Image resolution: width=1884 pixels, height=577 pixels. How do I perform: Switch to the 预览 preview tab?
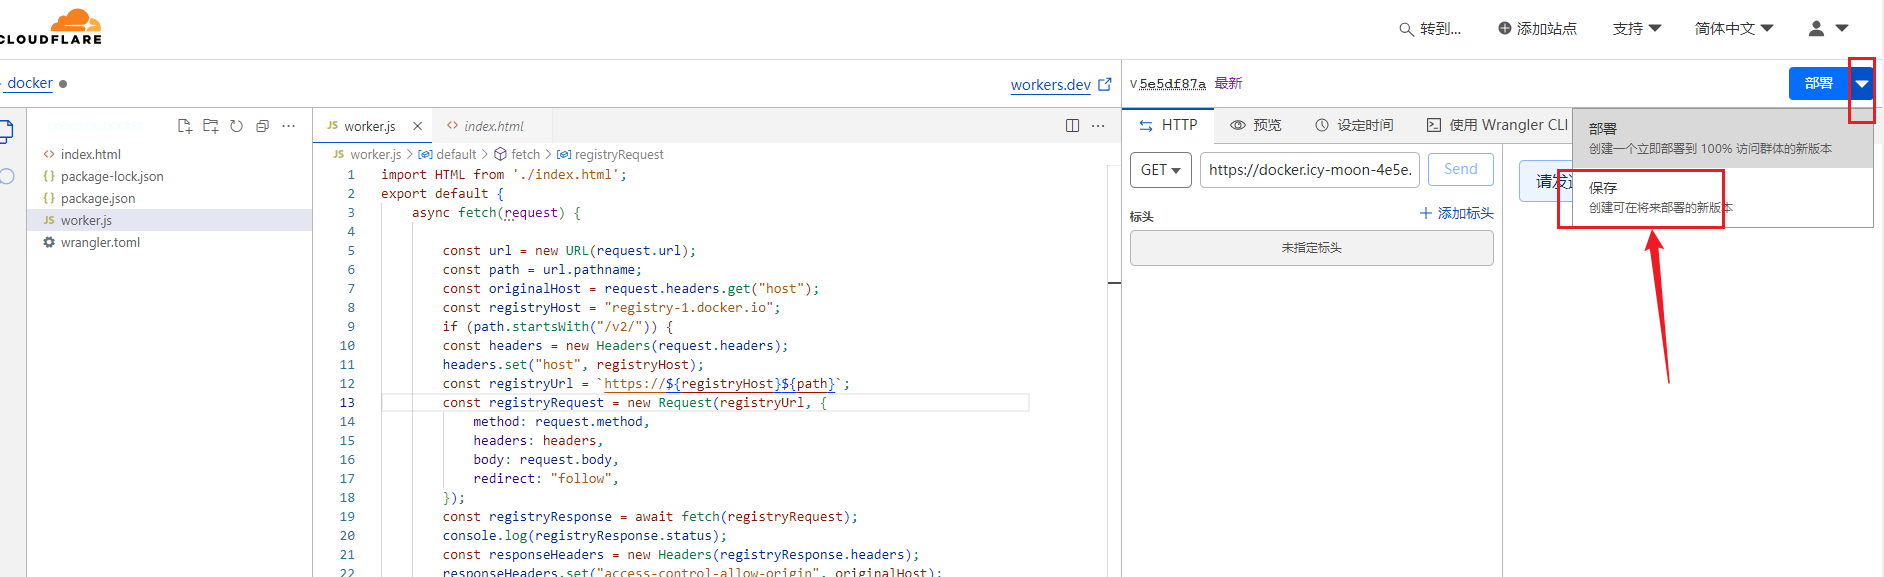[1256, 125]
